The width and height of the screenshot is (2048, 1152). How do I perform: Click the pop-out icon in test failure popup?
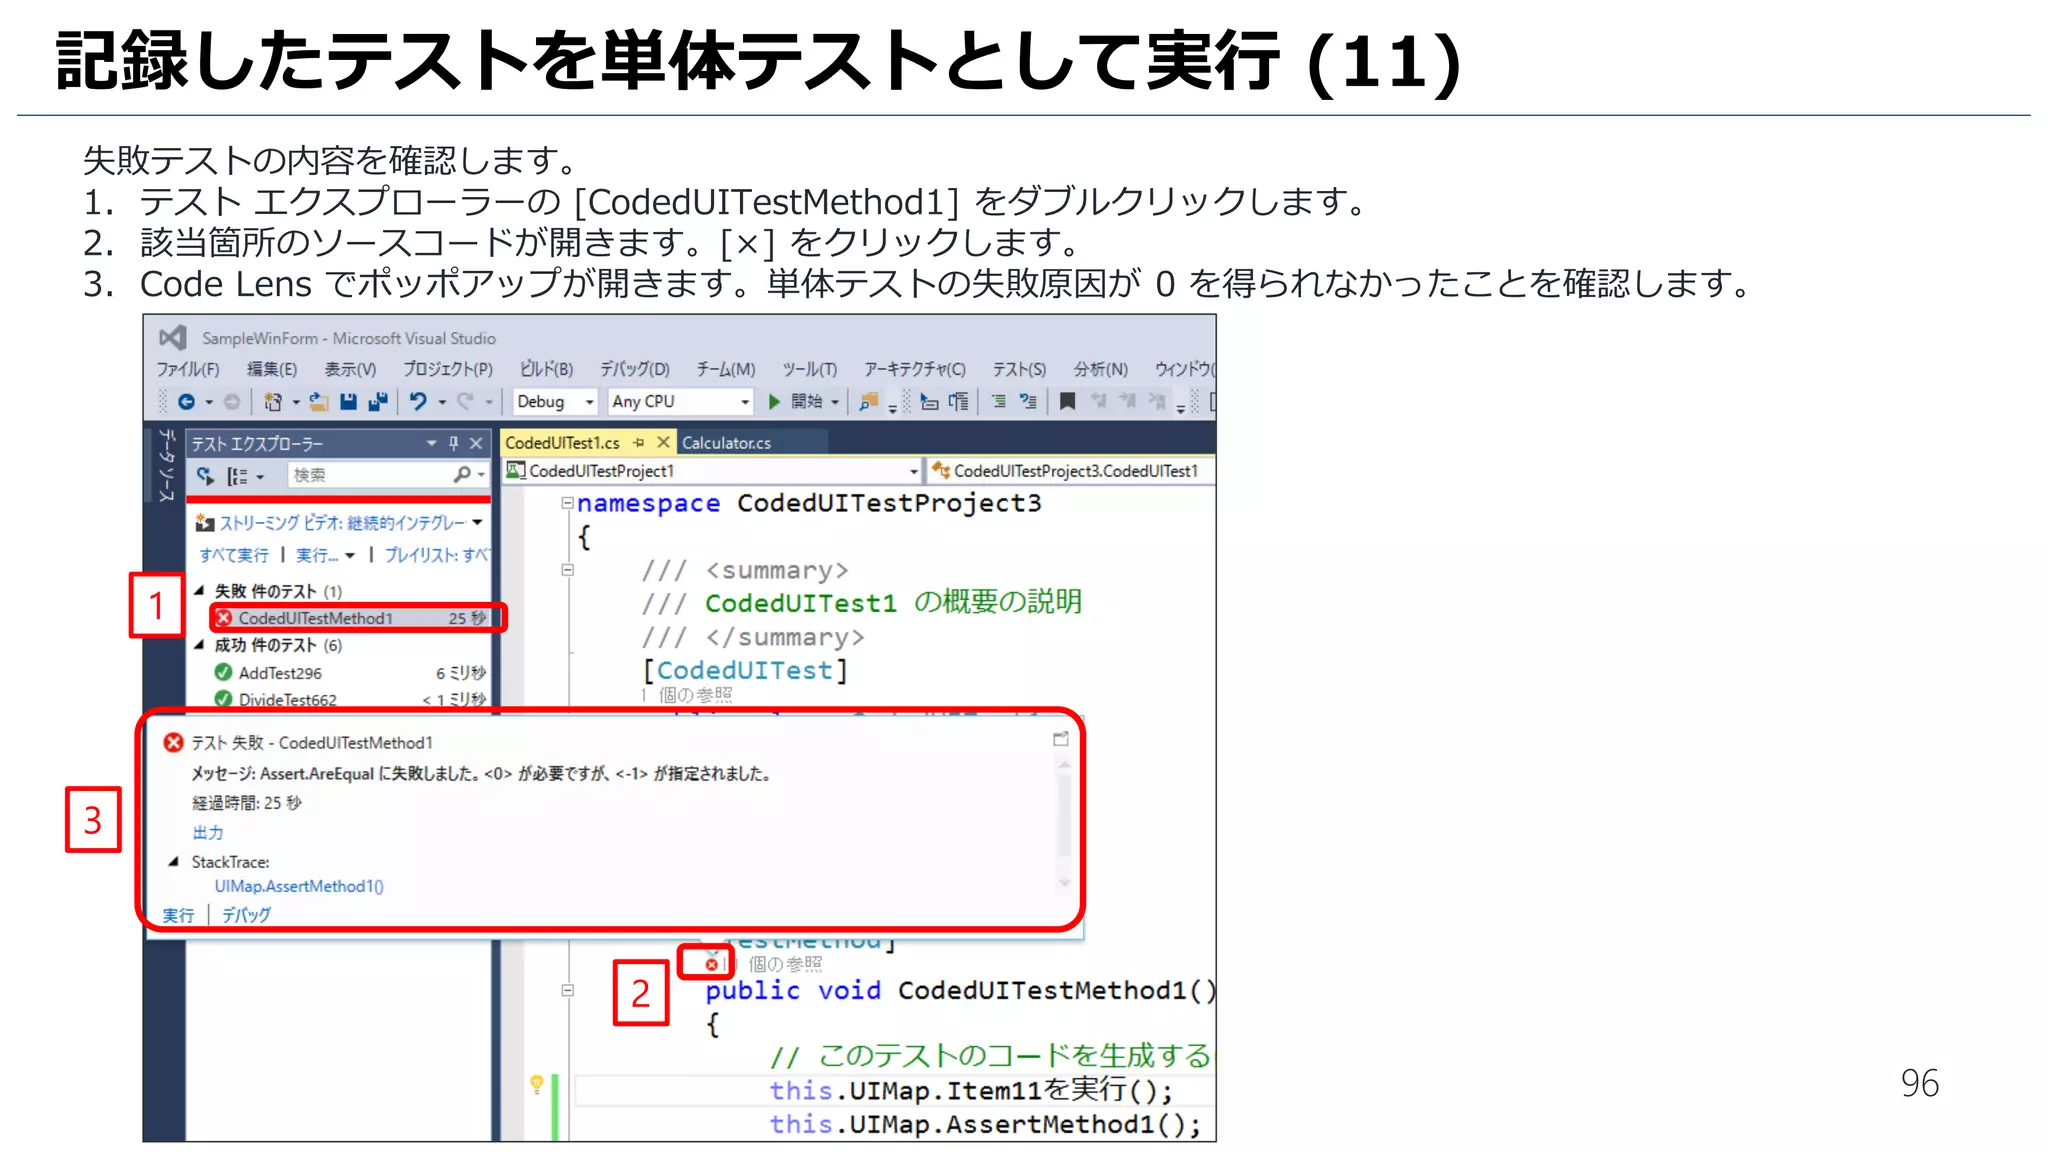1061,739
